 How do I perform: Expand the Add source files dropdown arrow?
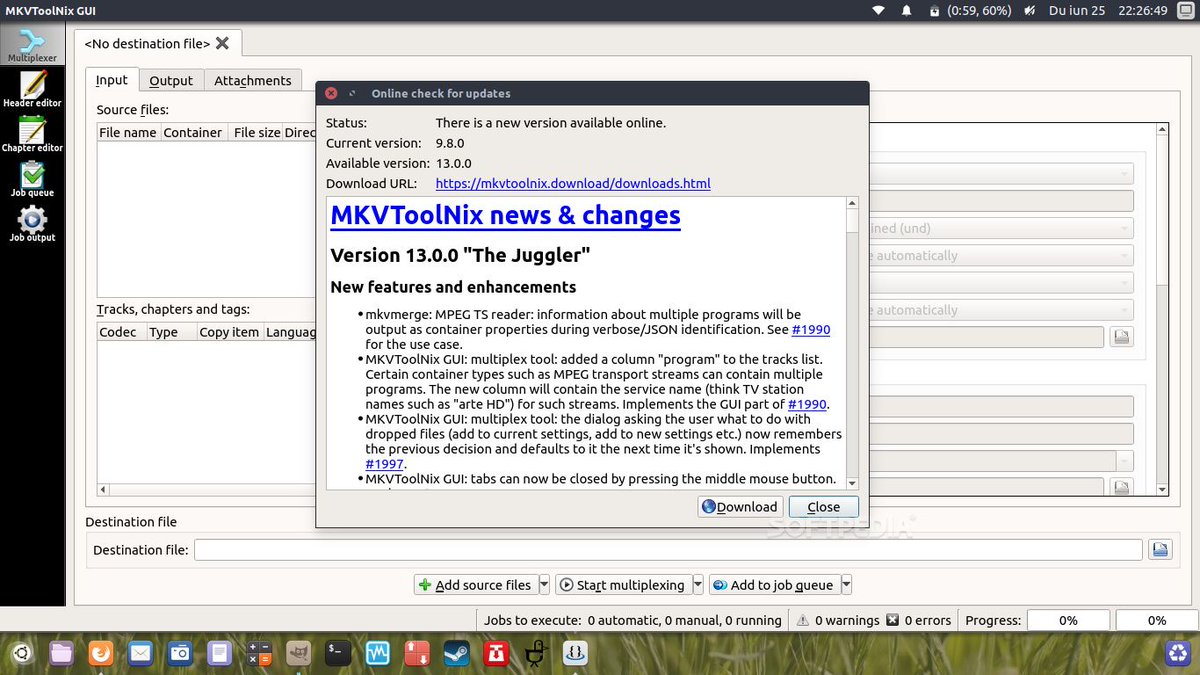point(544,585)
